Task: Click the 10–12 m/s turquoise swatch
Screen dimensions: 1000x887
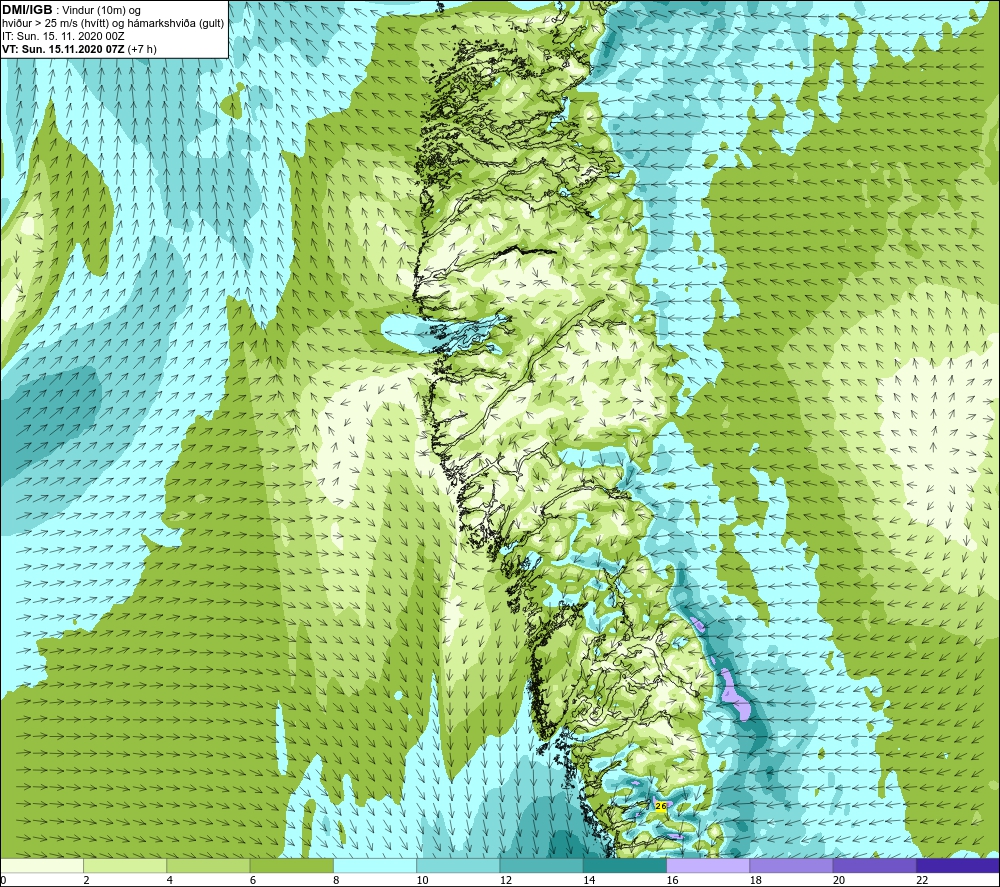Action: pyautogui.click(x=458, y=865)
